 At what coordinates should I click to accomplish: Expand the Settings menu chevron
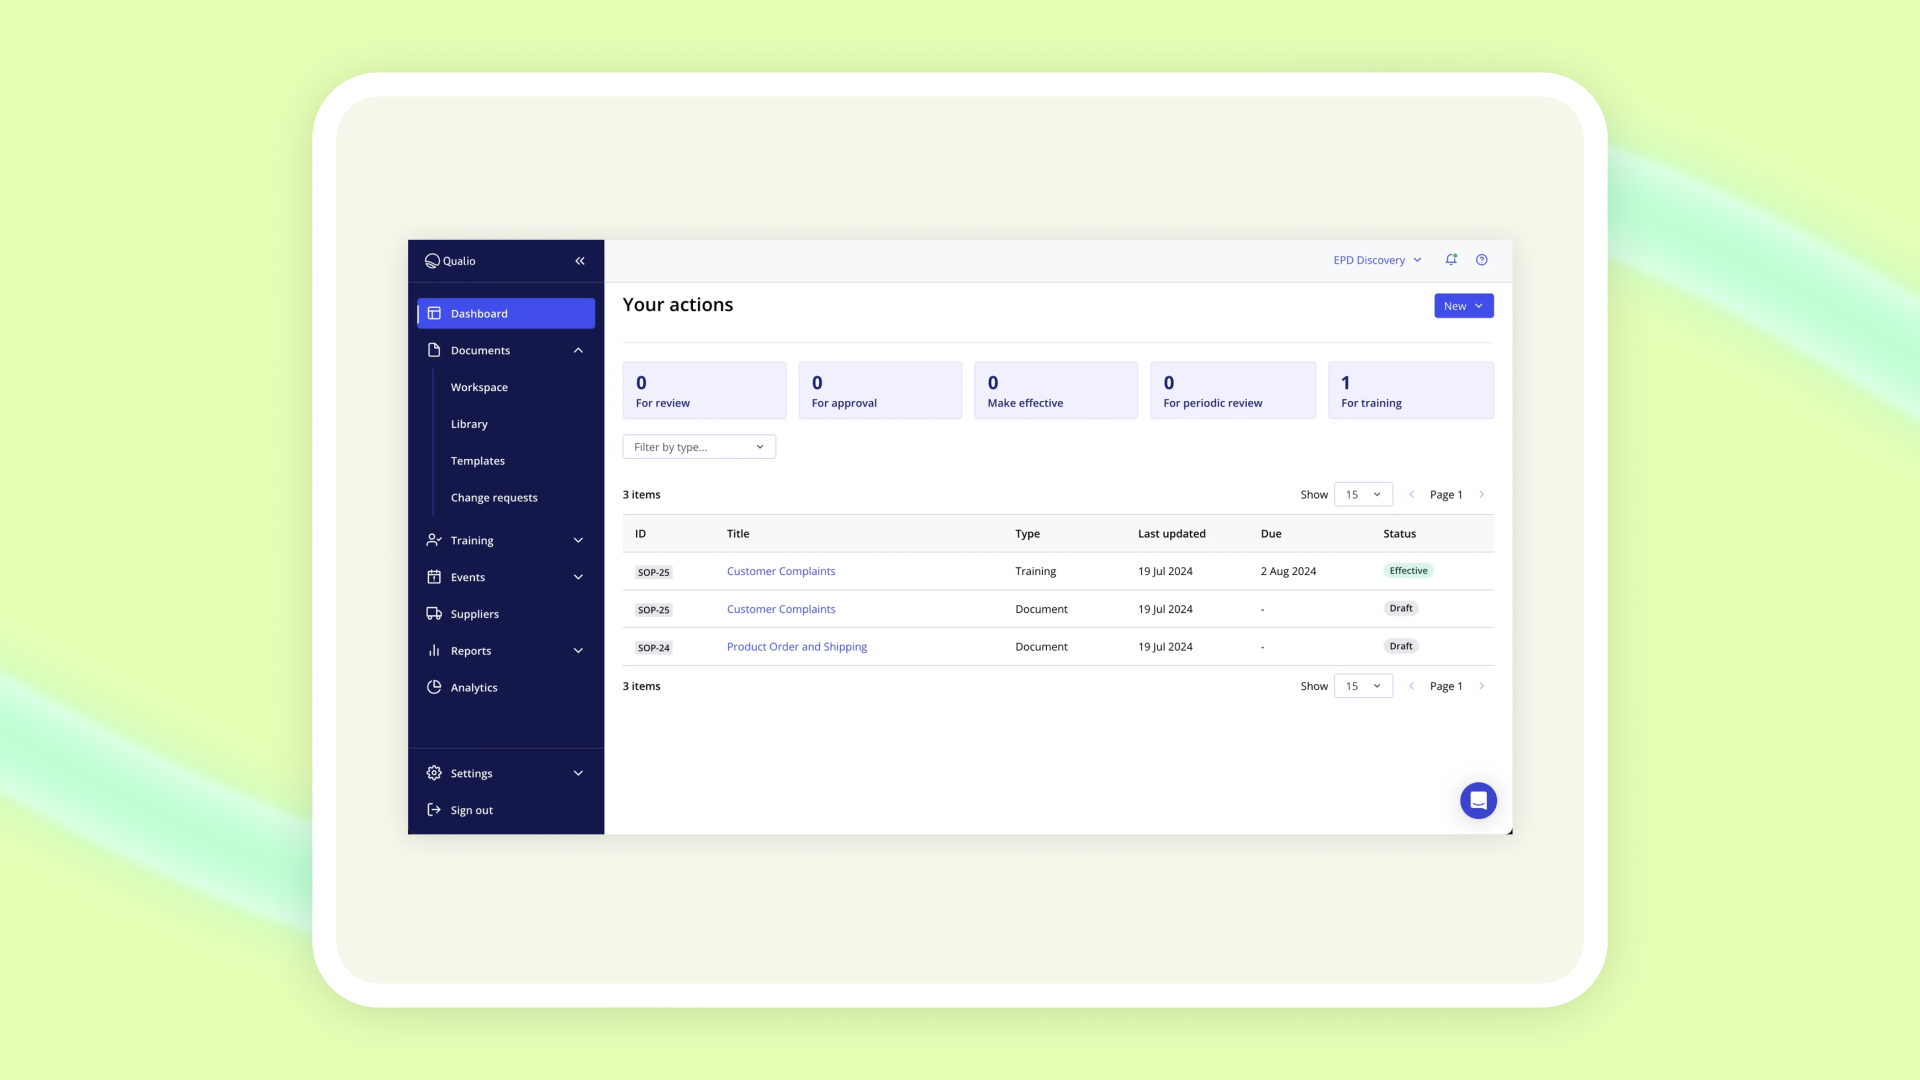(578, 774)
